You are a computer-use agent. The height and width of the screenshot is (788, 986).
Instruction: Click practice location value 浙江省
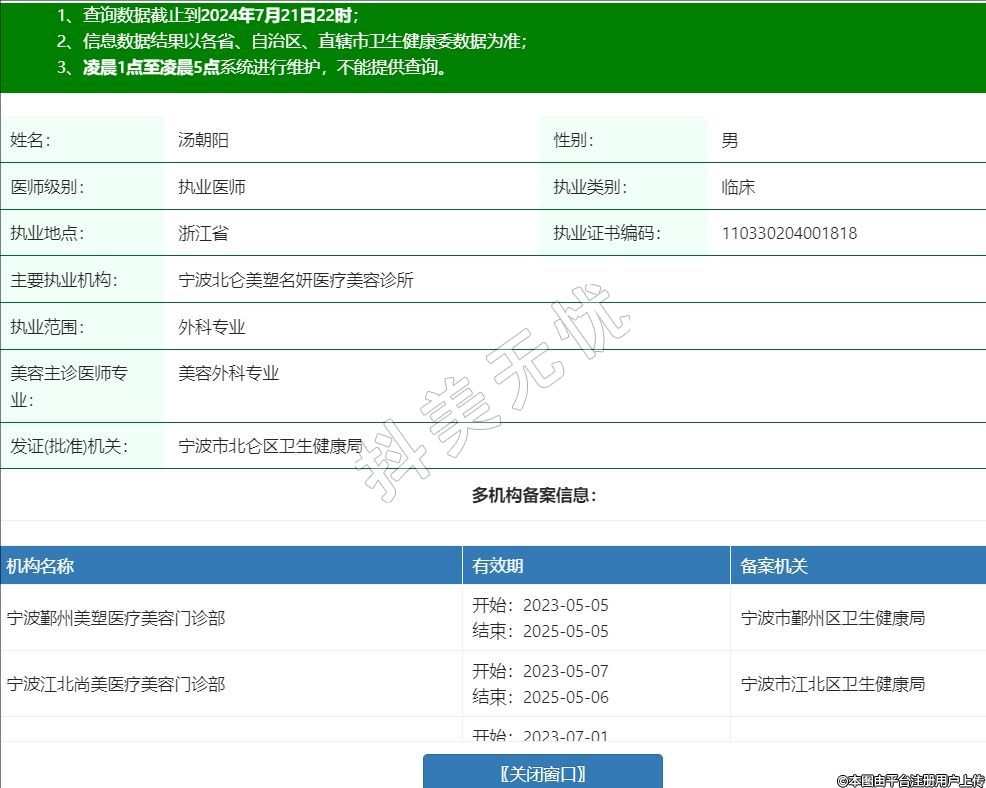tap(203, 233)
